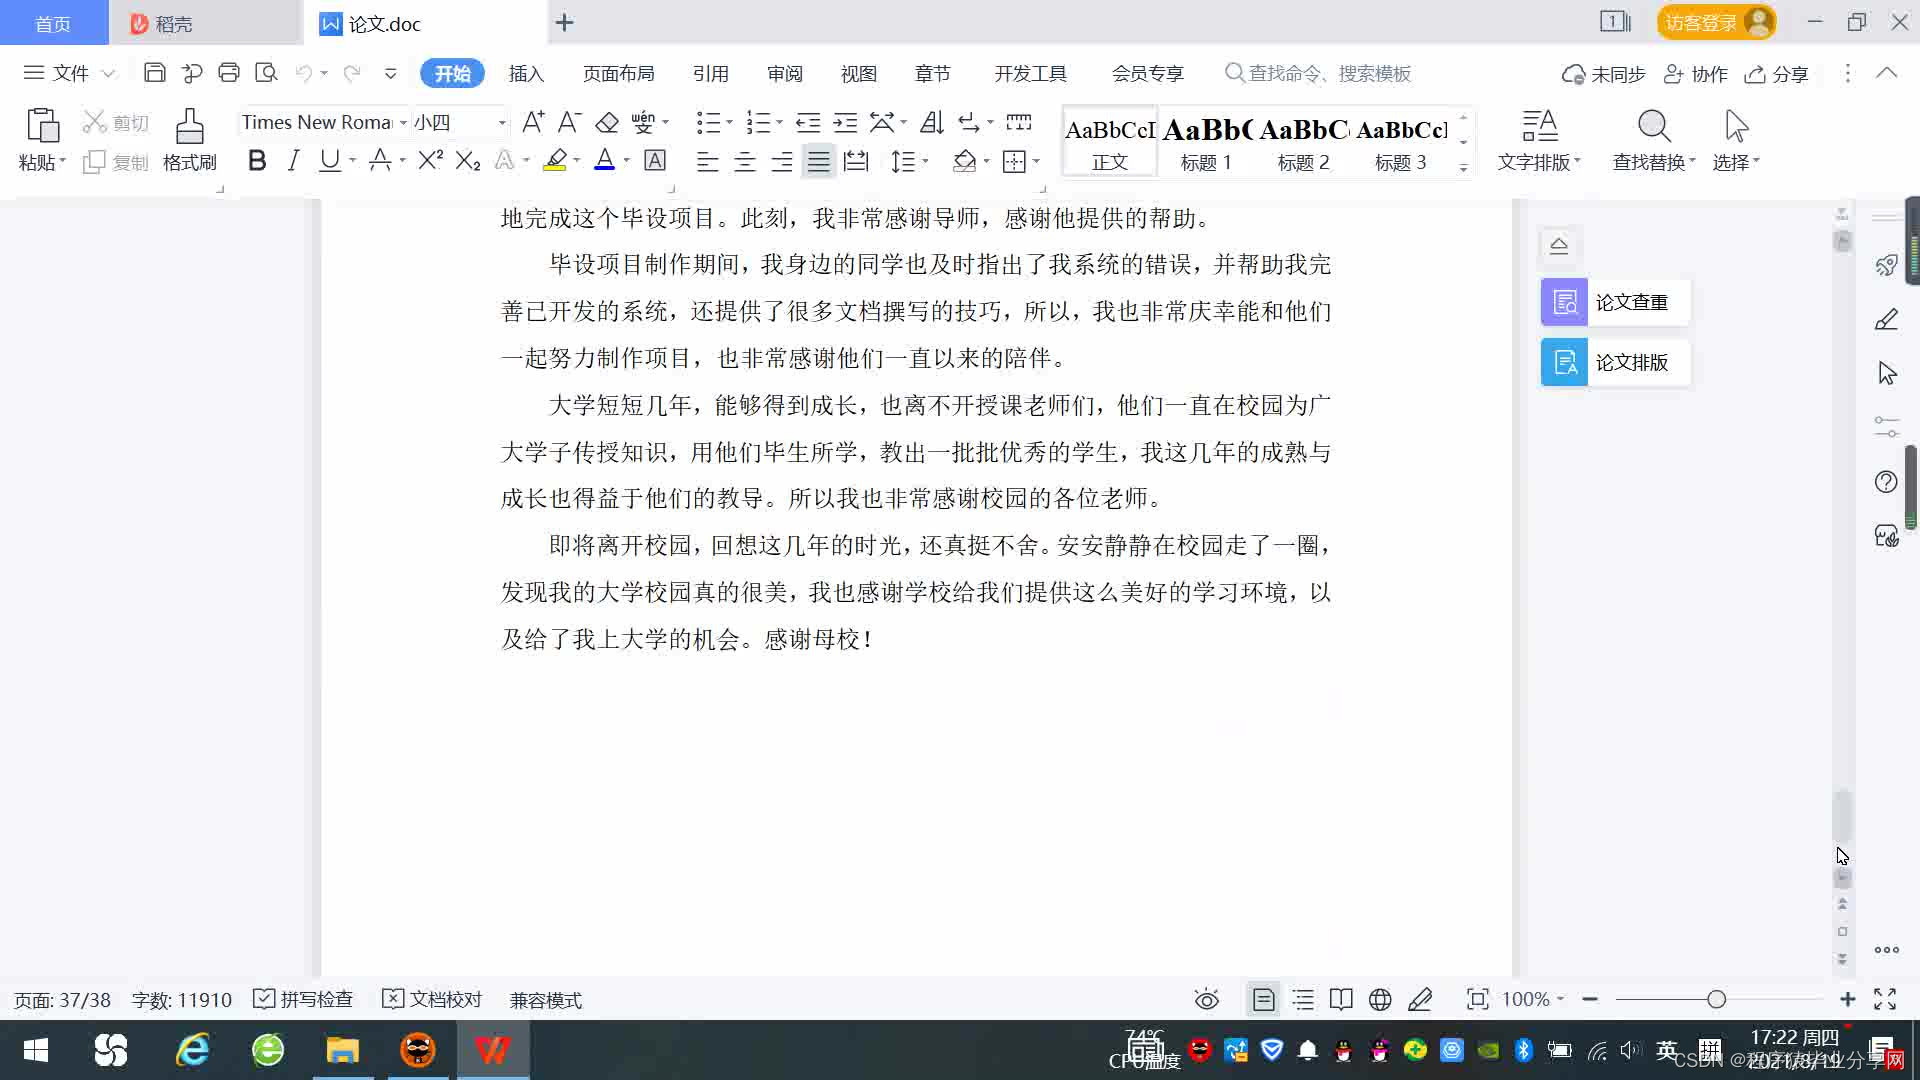Expand the font size dropdown 小四

tap(502, 122)
